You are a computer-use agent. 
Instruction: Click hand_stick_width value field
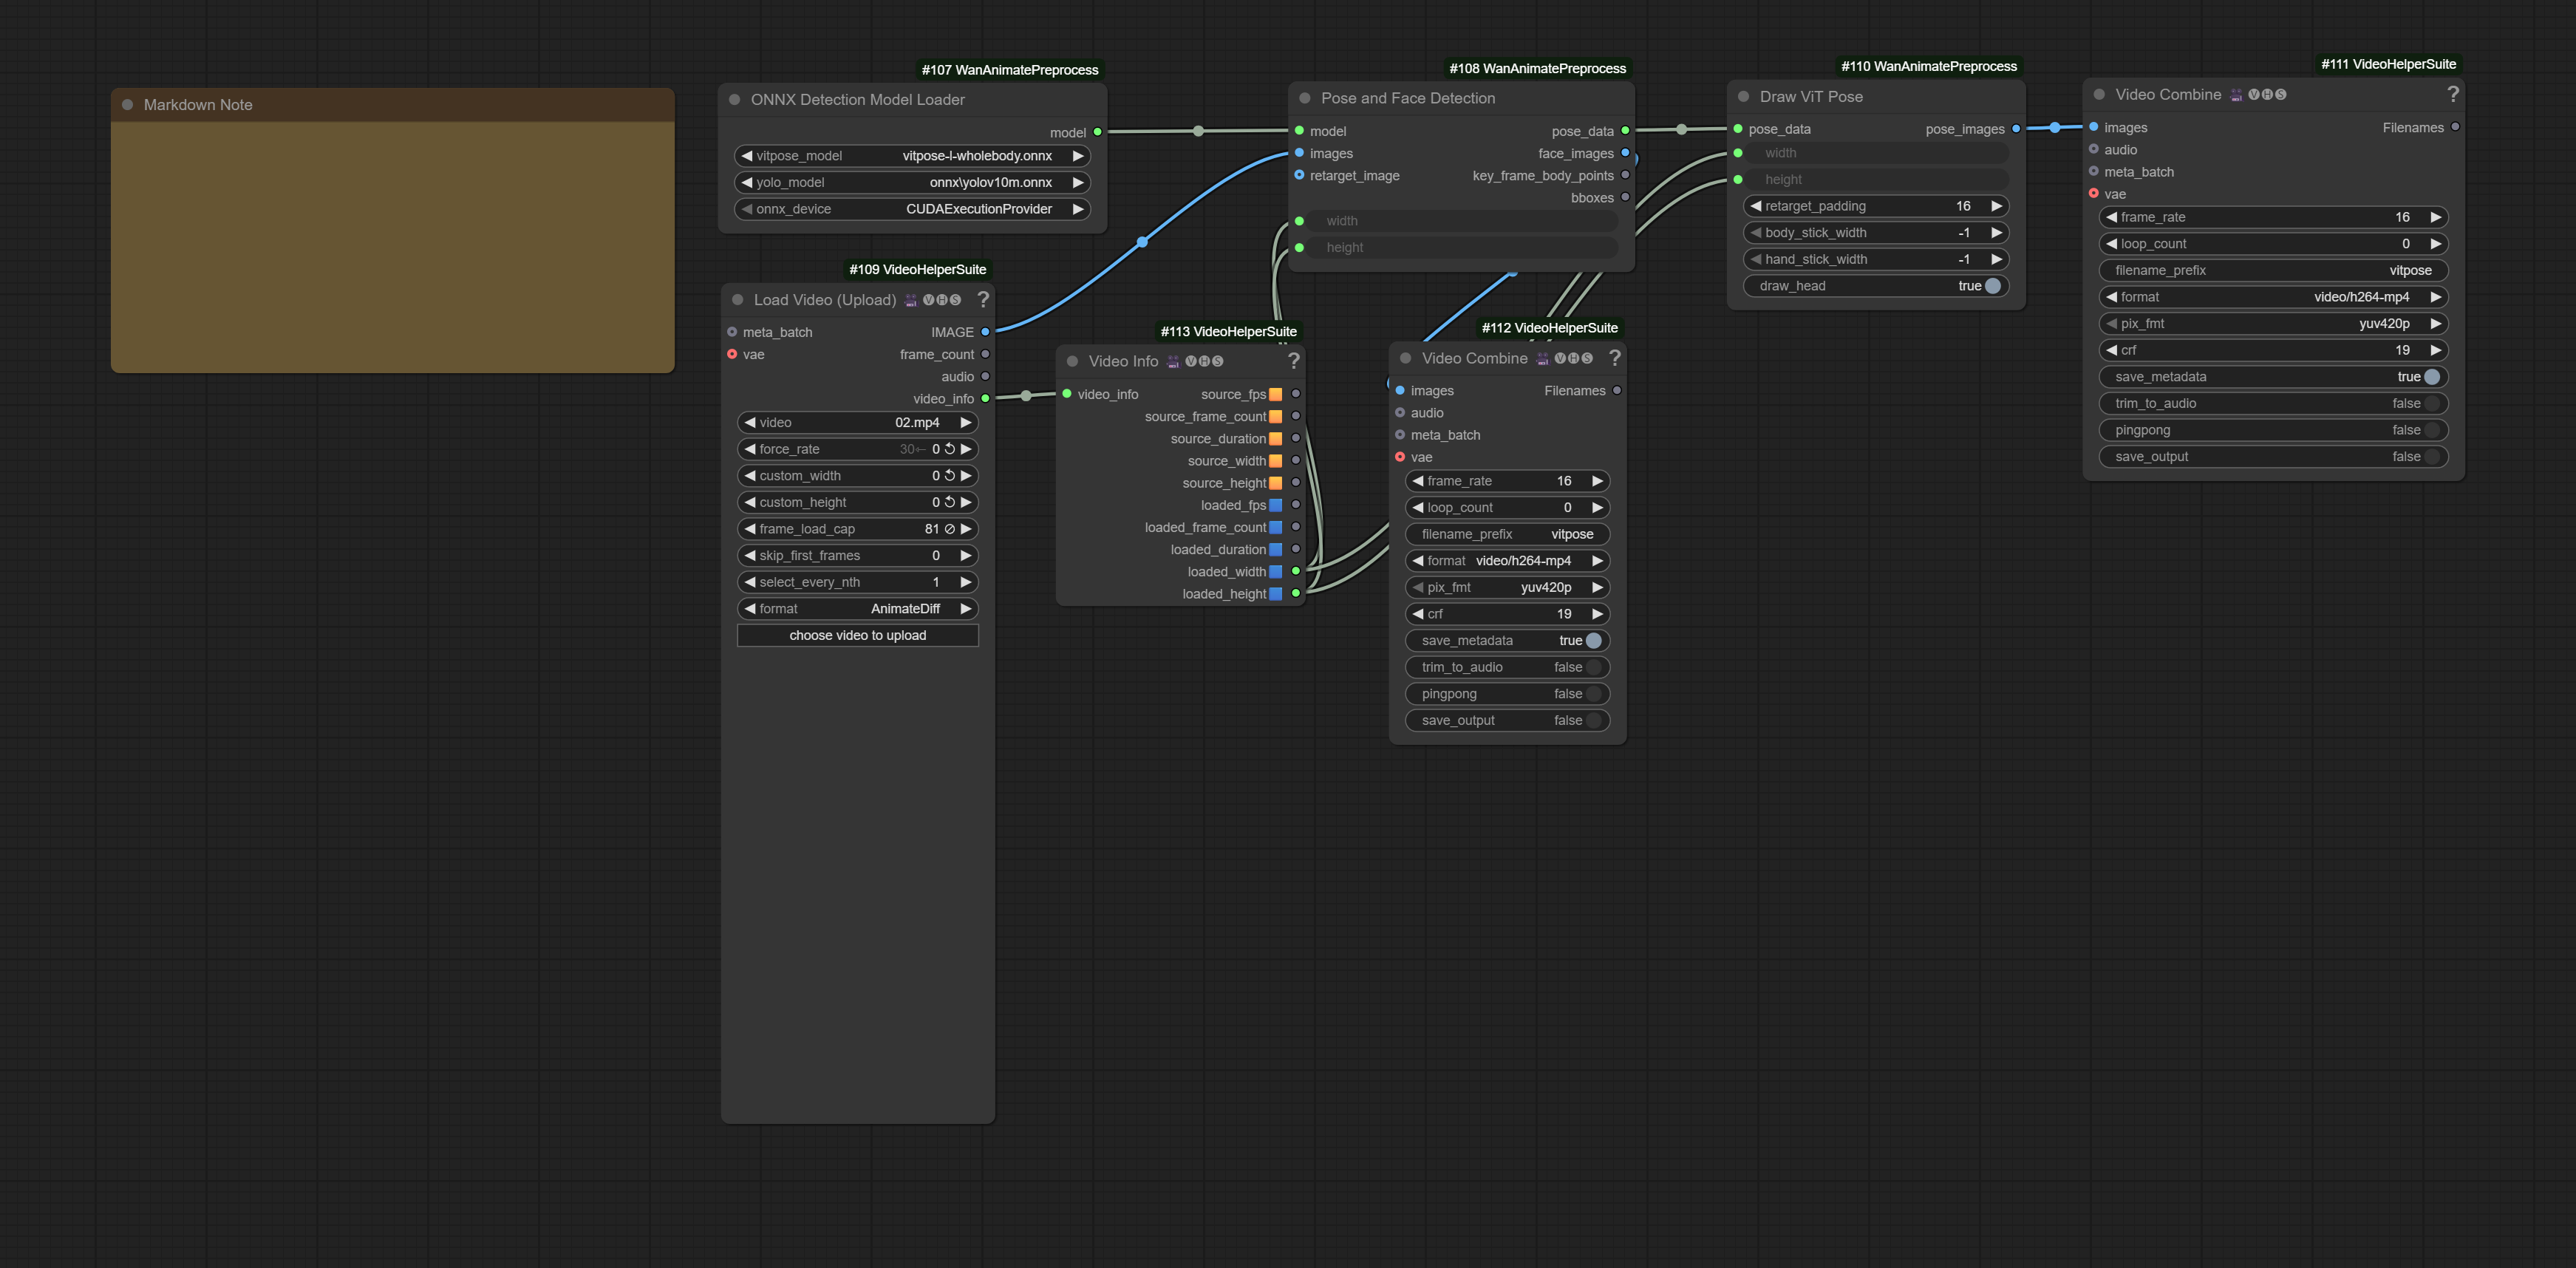(1876, 259)
